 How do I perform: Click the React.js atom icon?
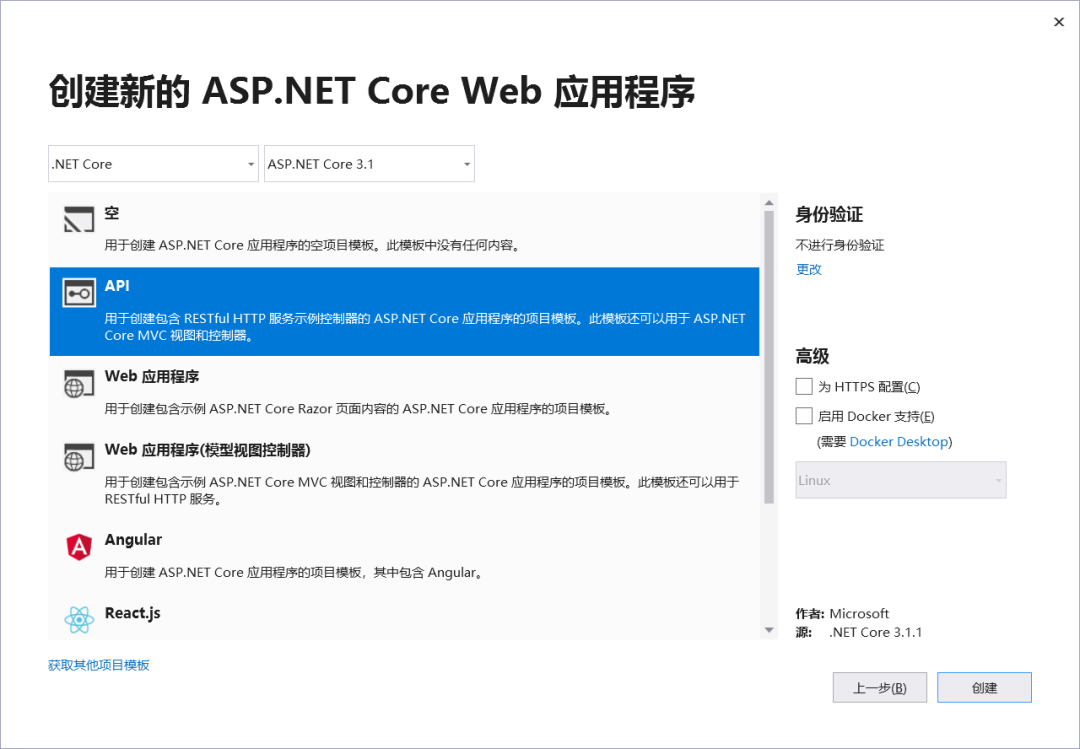(79, 620)
